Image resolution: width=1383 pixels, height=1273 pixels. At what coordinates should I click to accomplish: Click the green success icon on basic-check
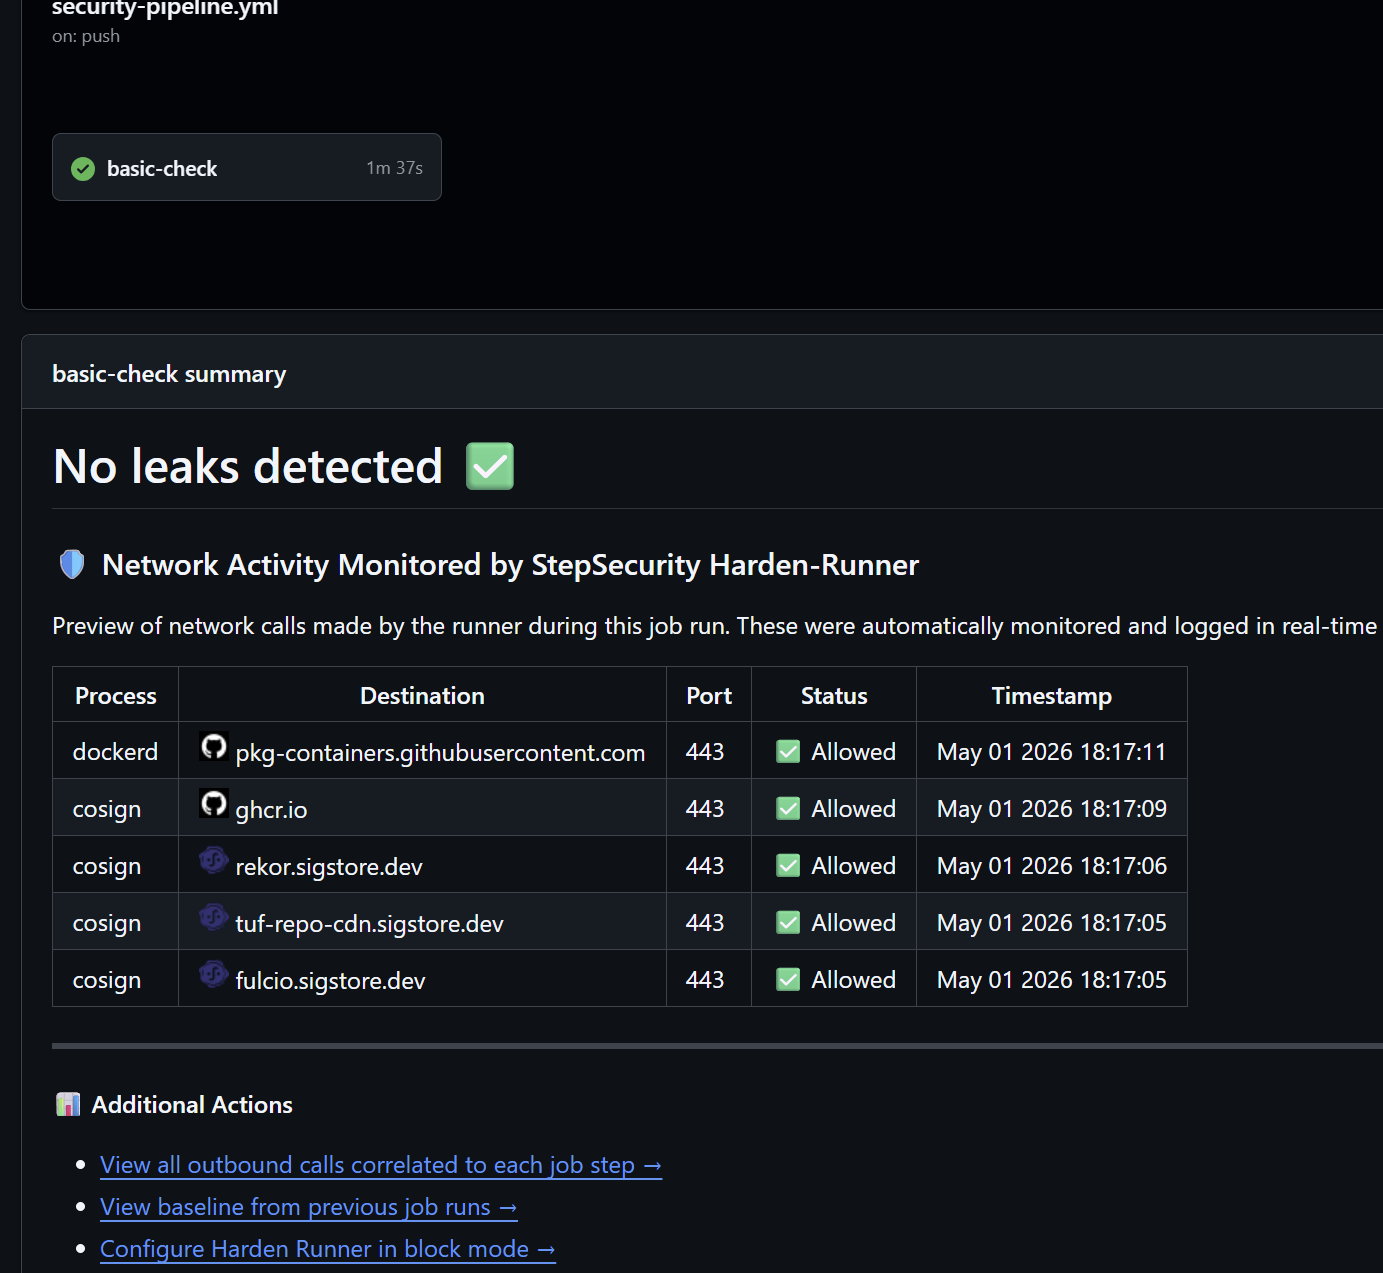pos(83,169)
